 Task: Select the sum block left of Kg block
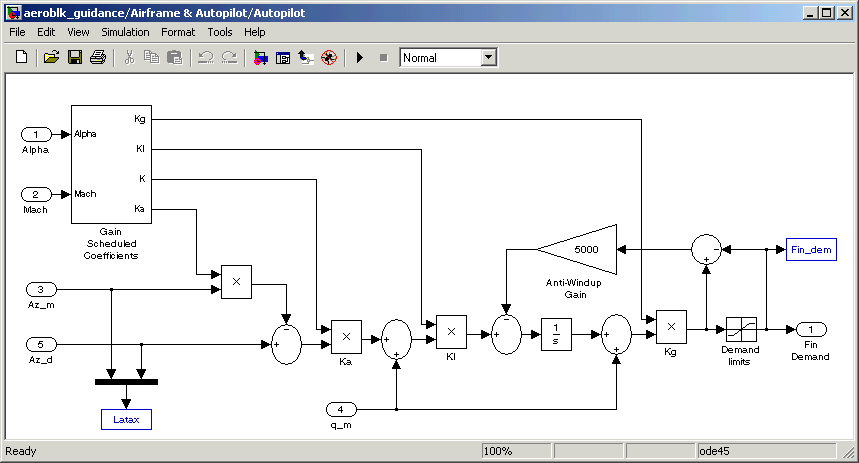616,334
